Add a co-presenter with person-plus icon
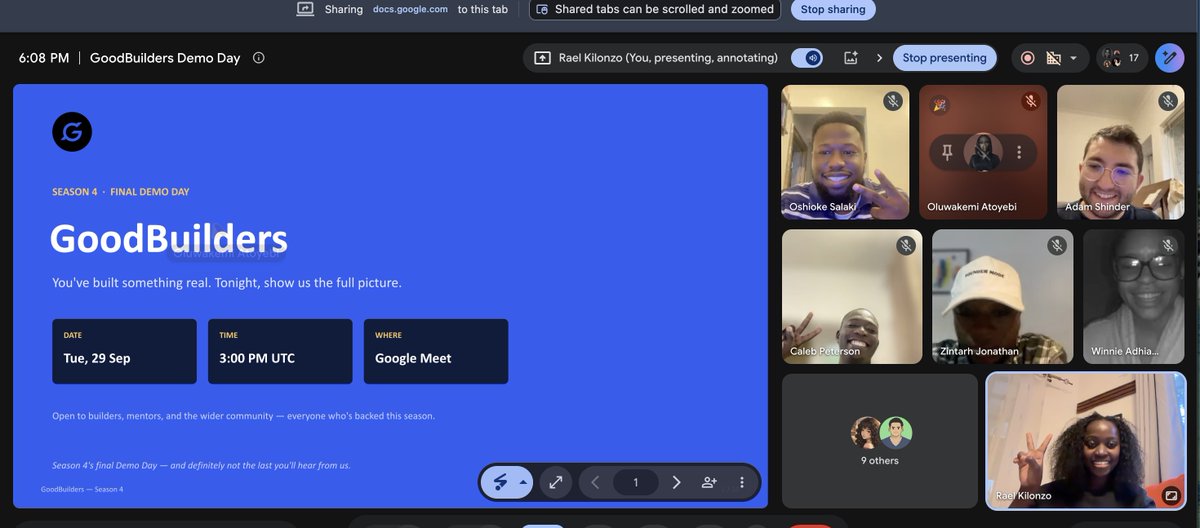1200x528 pixels. 709,482
